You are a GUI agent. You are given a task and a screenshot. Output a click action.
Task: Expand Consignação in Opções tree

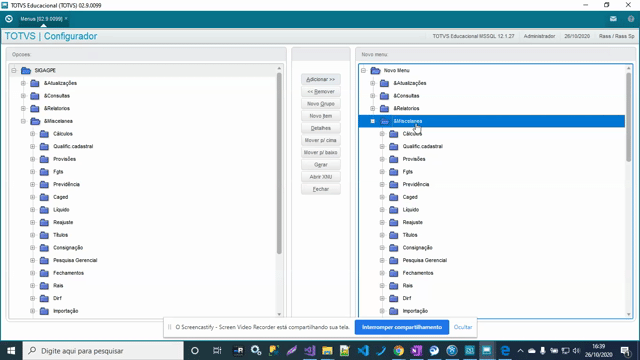point(33,248)
